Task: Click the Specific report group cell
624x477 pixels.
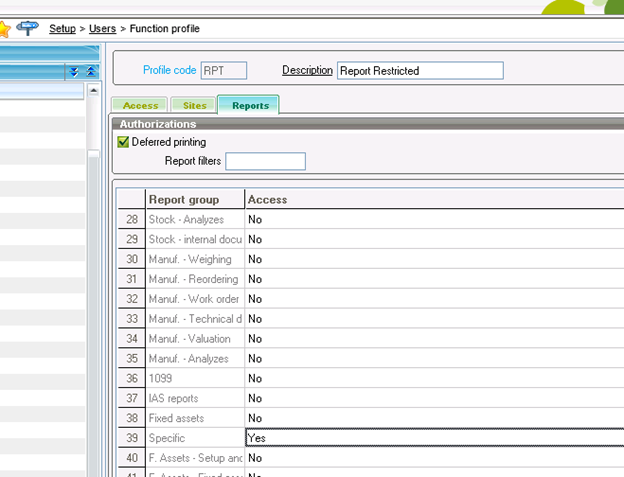Action: [x=195, y=438]
